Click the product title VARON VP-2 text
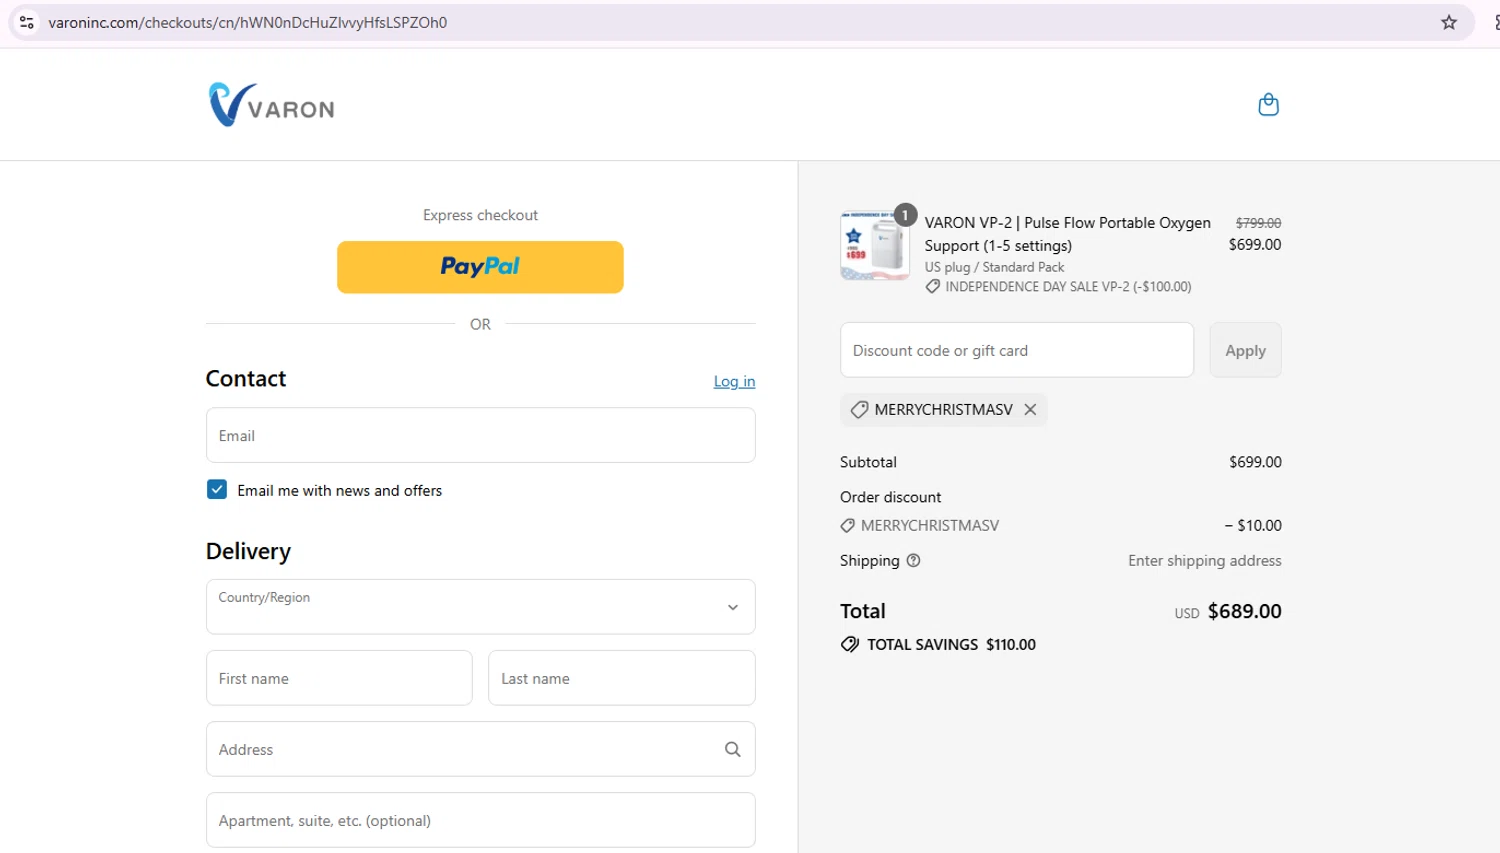The width and height of the screenshot is (1500, 853). tap(1068, 234)
